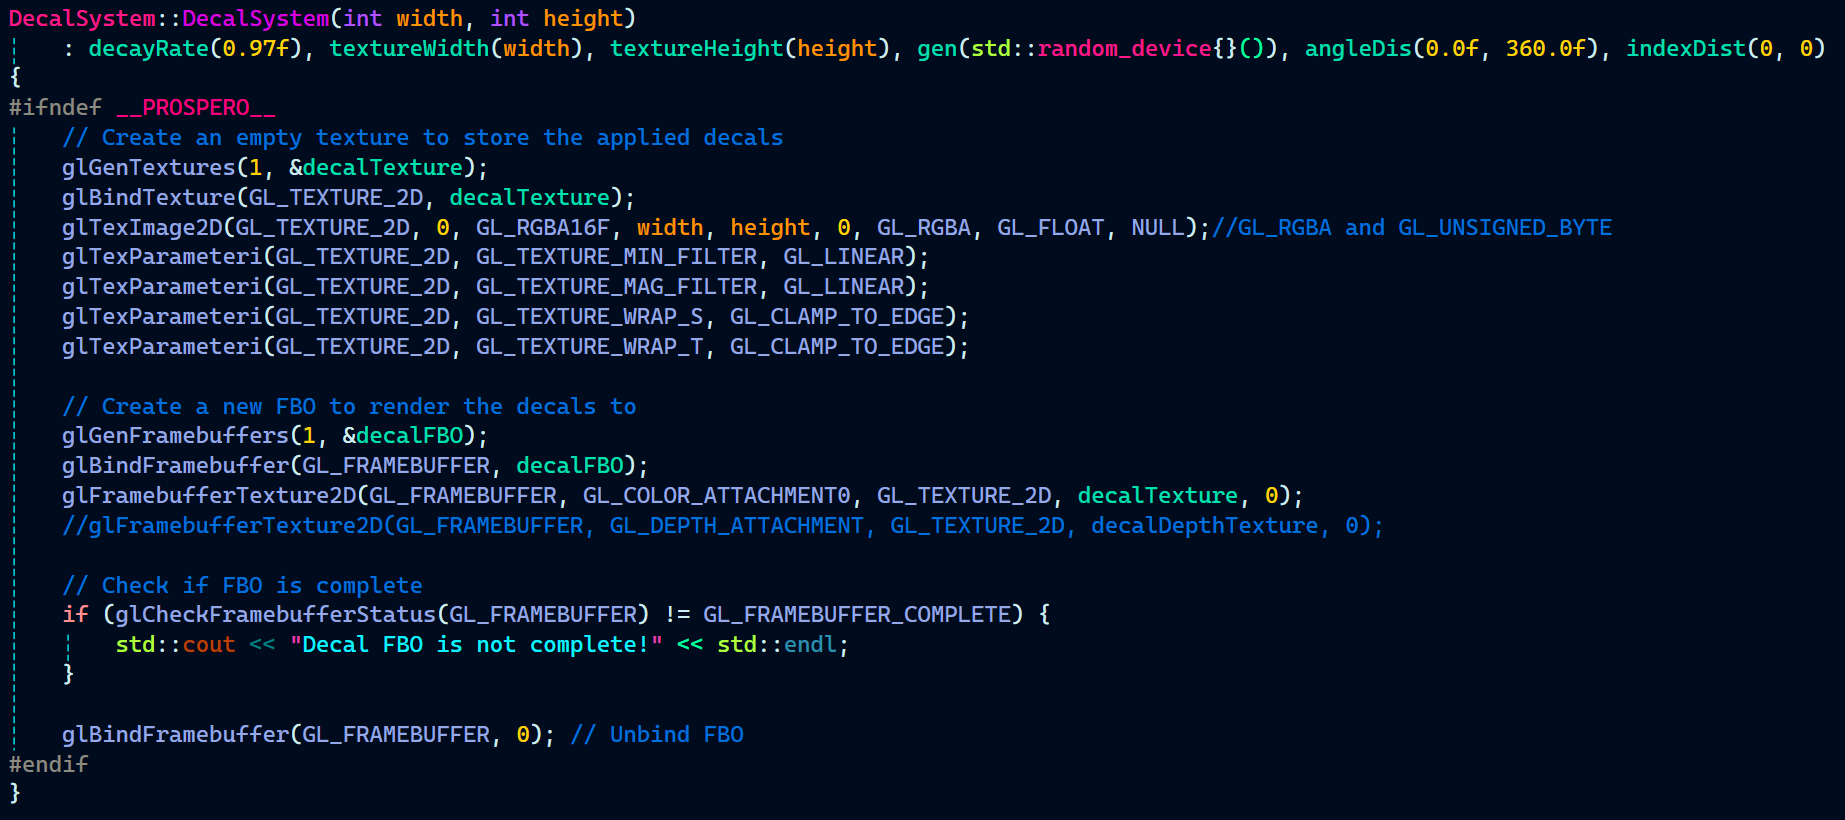Screen dimensions: 1845x820
Task: Click the commented-out GL_DEPTH_ATTACHMENT text
Action: pyautogui.click(x=736, y=526)
